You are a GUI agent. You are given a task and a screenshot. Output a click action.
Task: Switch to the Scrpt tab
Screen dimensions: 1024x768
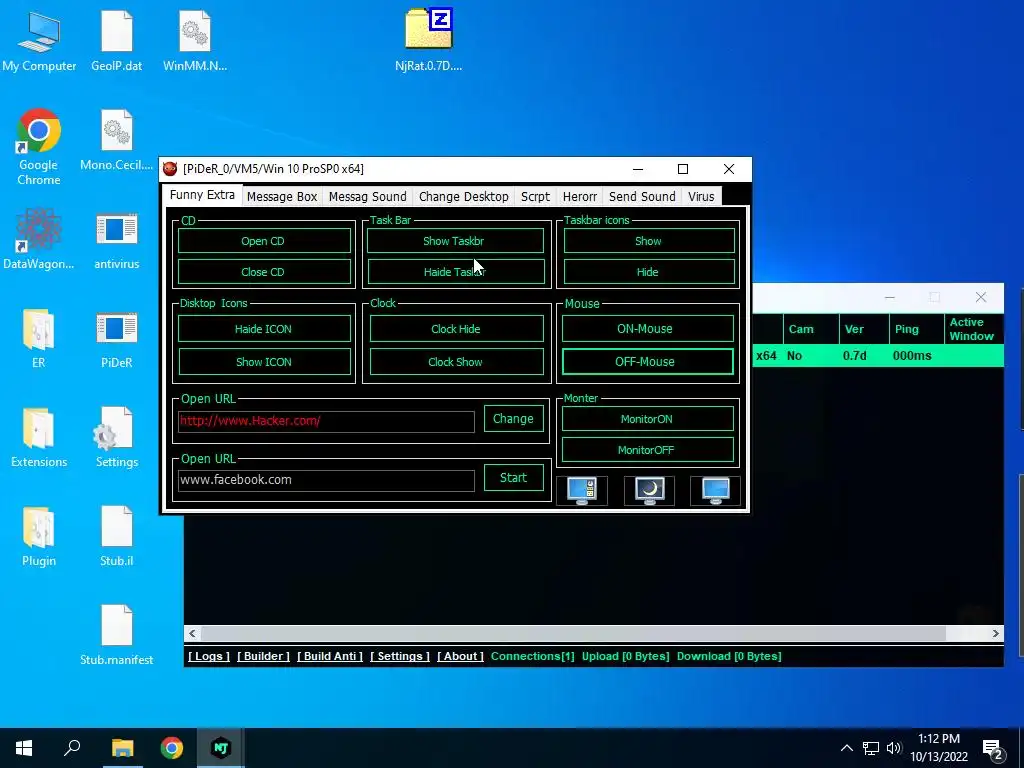pos(535,197)
